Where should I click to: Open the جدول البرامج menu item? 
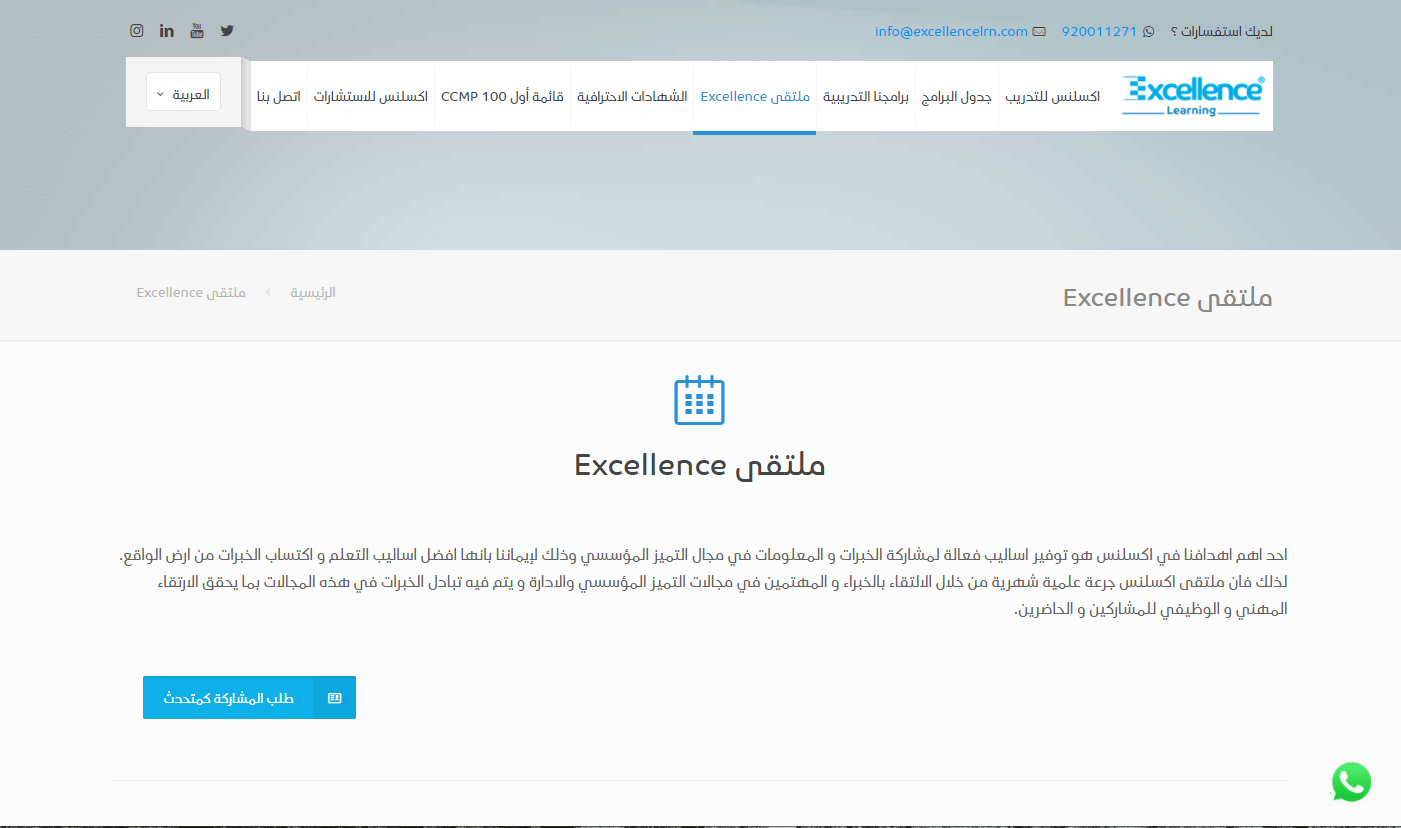956,97
